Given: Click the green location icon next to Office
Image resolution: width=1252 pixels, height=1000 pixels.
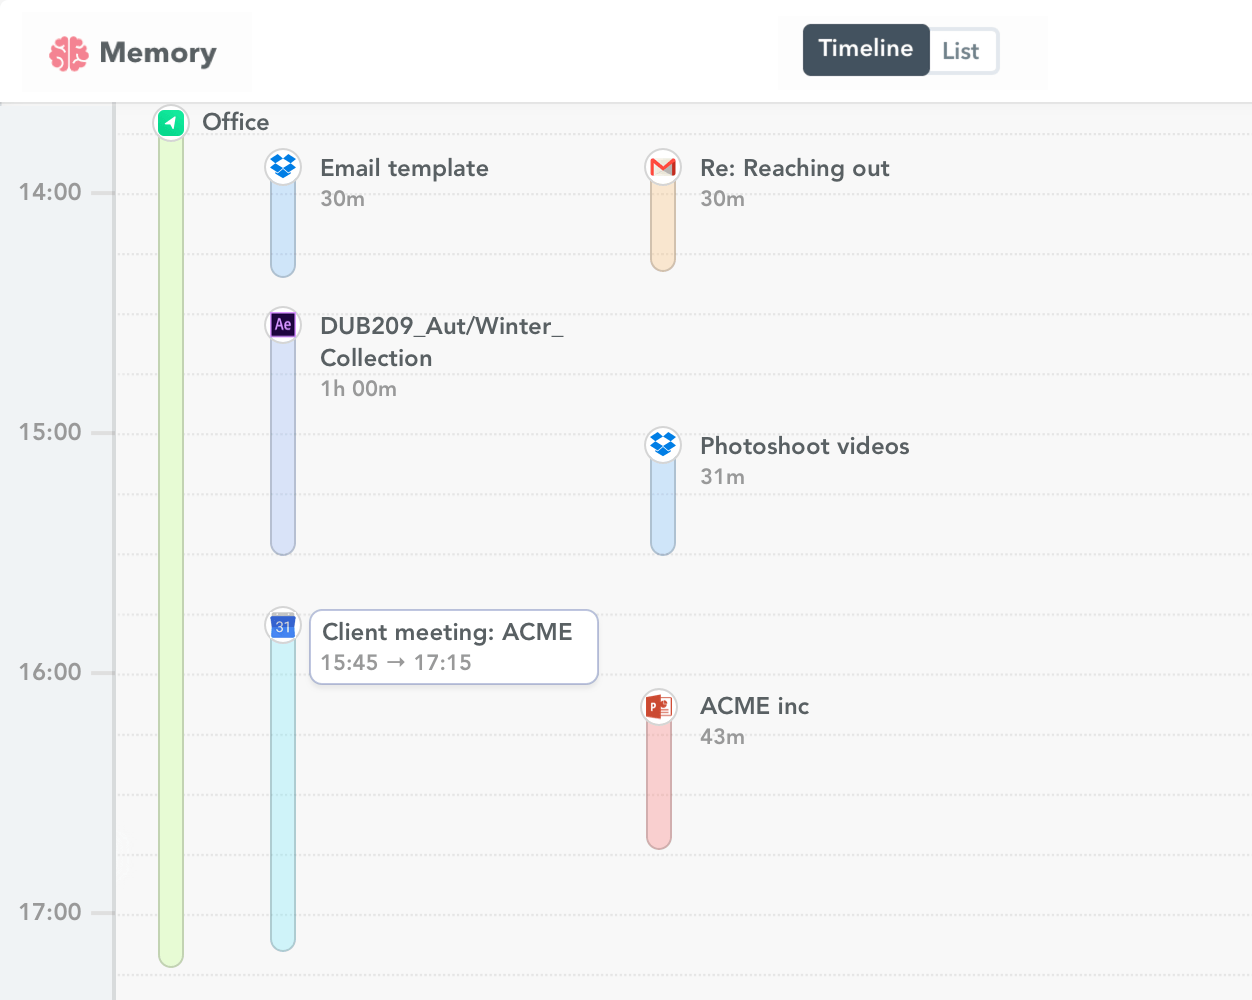Looking at the screenshot, I should pyautogui.click(x=170, y=122).
